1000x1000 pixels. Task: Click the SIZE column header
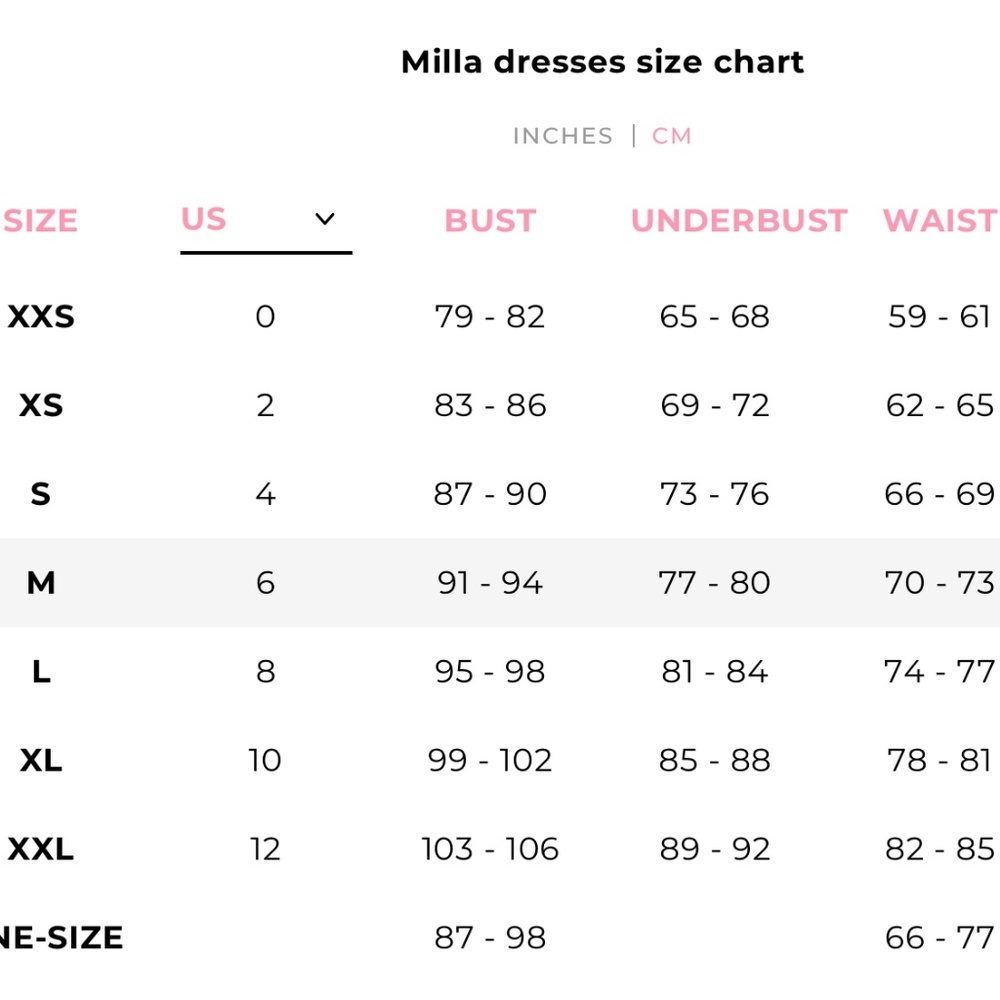(x=40, y=221)
